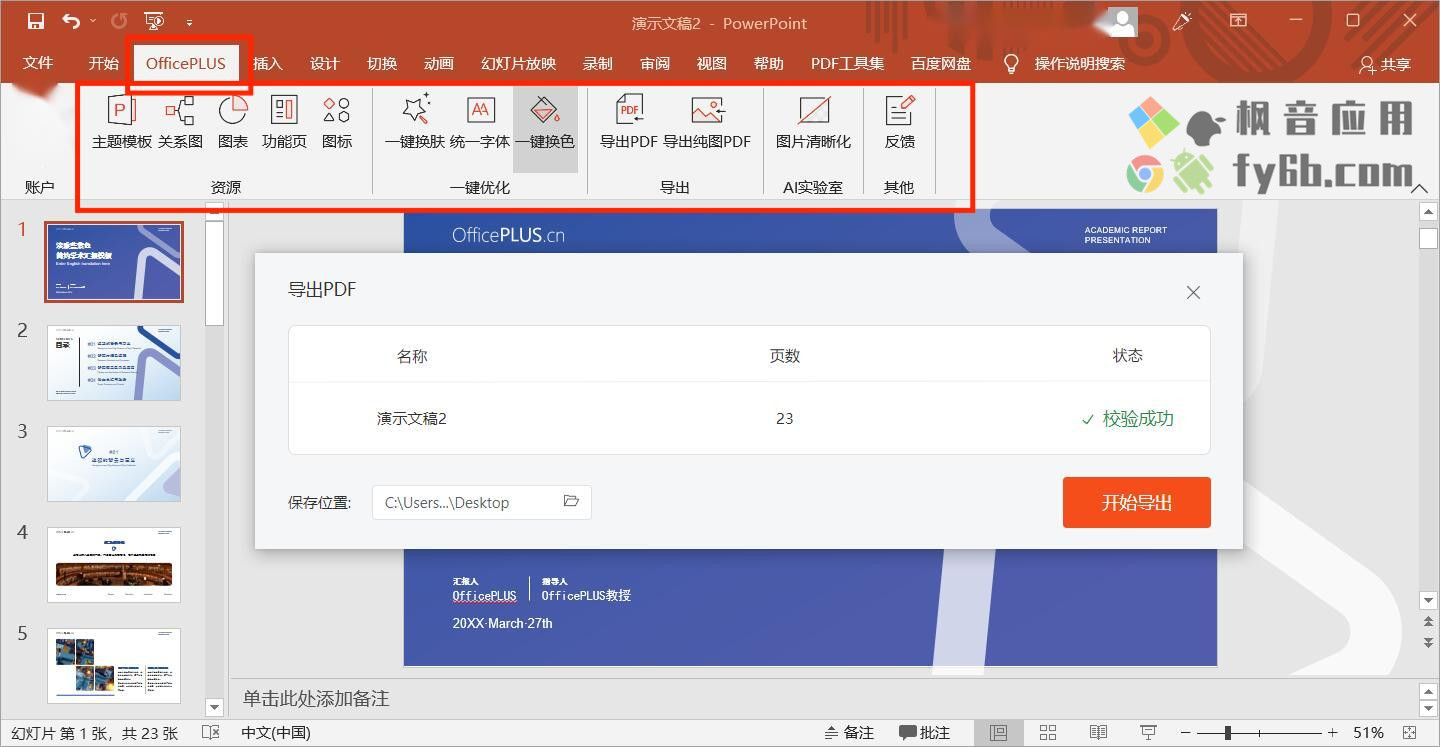
Task: Switch to the 录制 recording tab
Action: [598, 63]
